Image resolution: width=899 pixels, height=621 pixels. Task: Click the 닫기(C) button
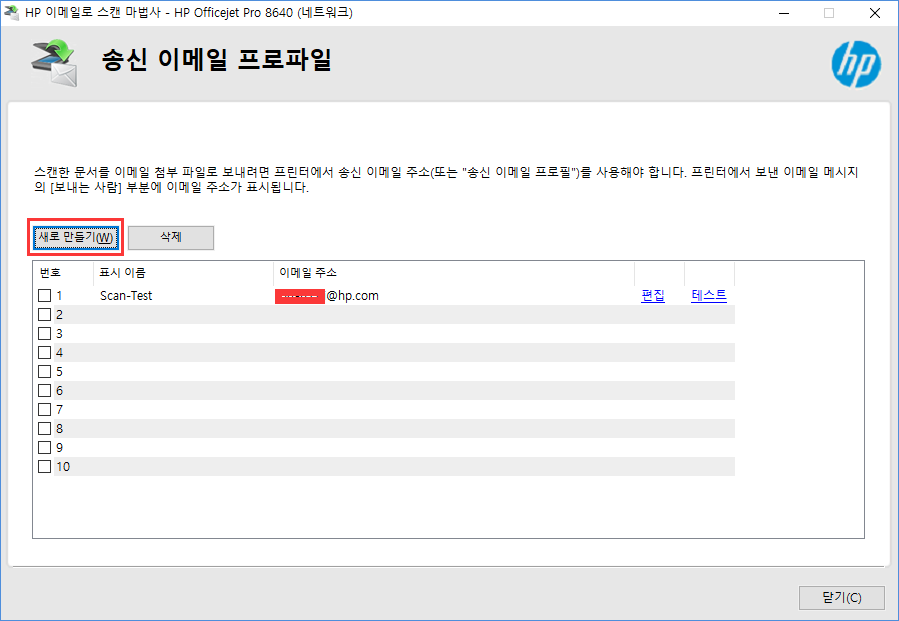[842, 597]
